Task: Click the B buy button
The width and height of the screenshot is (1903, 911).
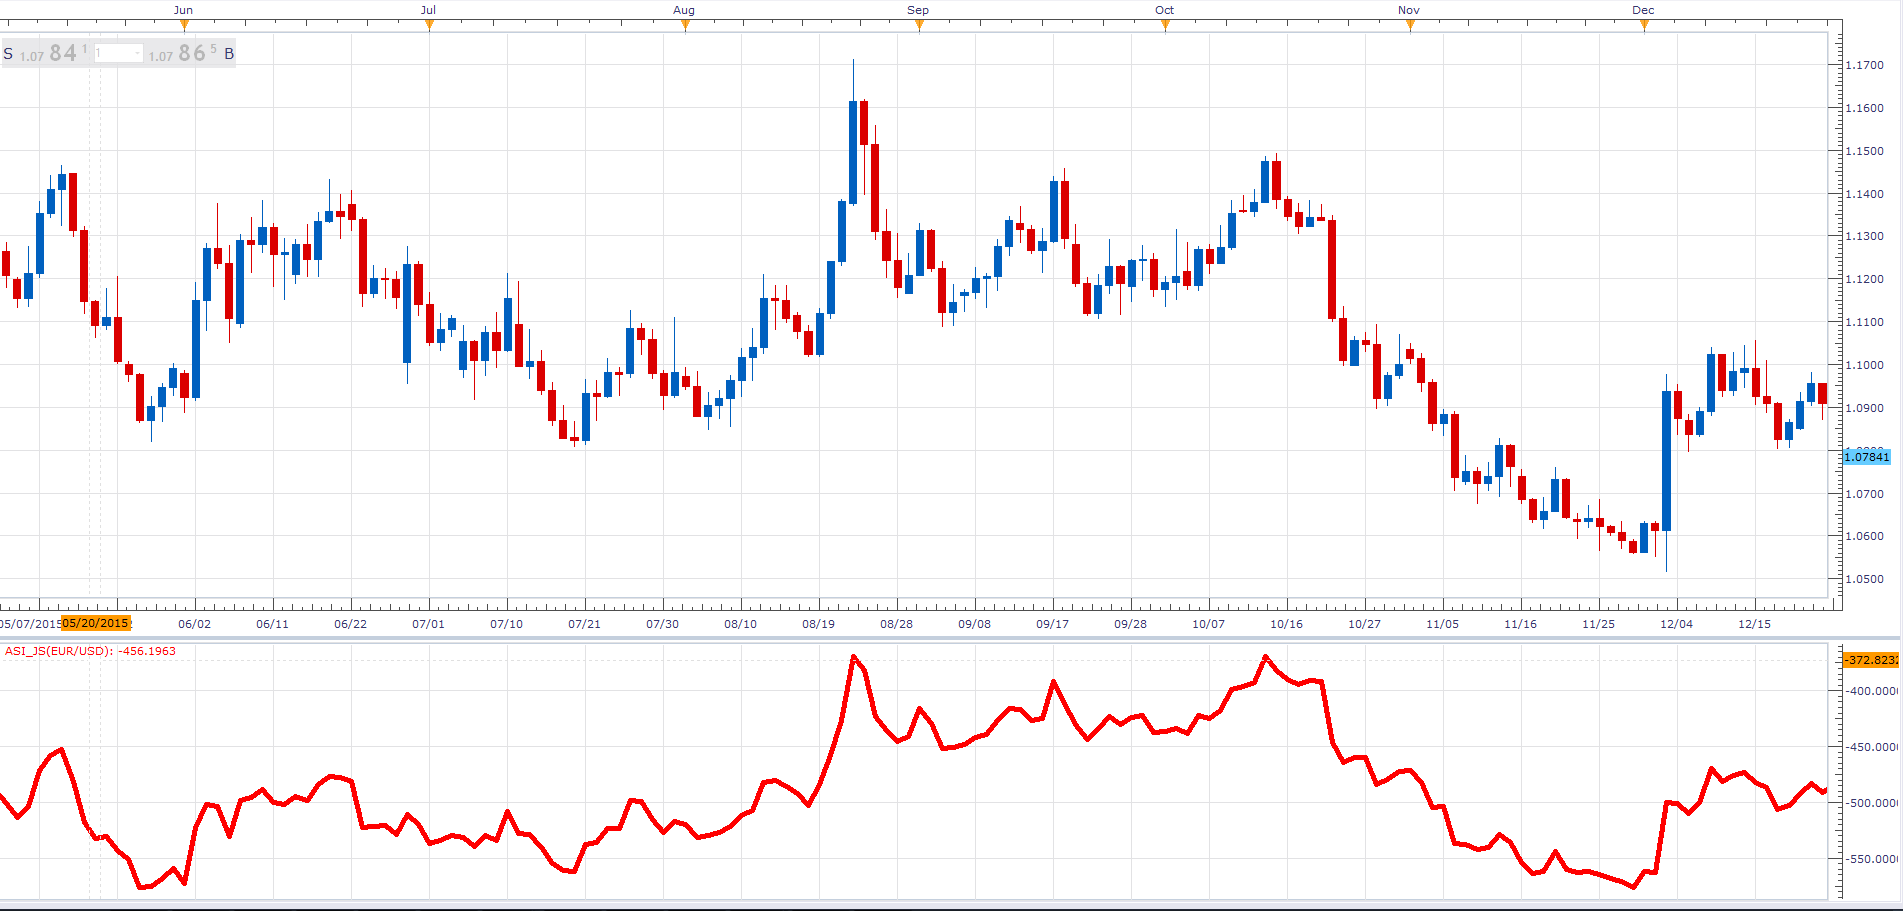Action: (x=229, y=54)
